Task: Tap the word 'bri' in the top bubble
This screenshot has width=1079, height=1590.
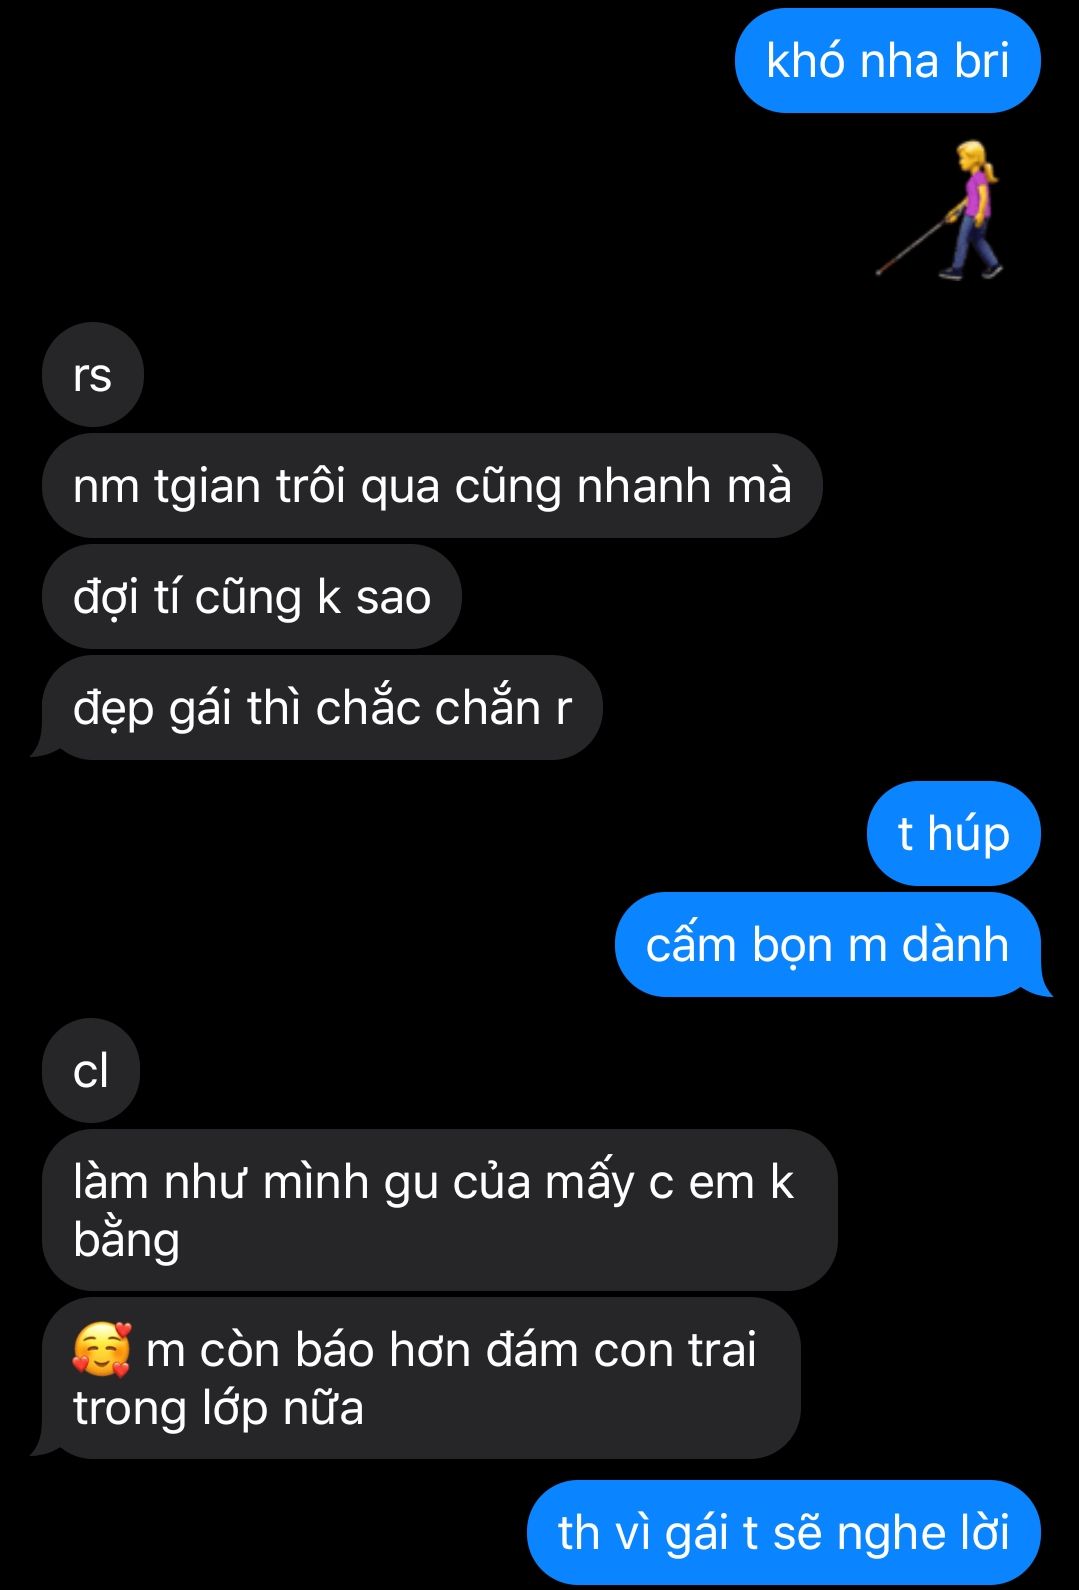Action: tap(981, 61)
